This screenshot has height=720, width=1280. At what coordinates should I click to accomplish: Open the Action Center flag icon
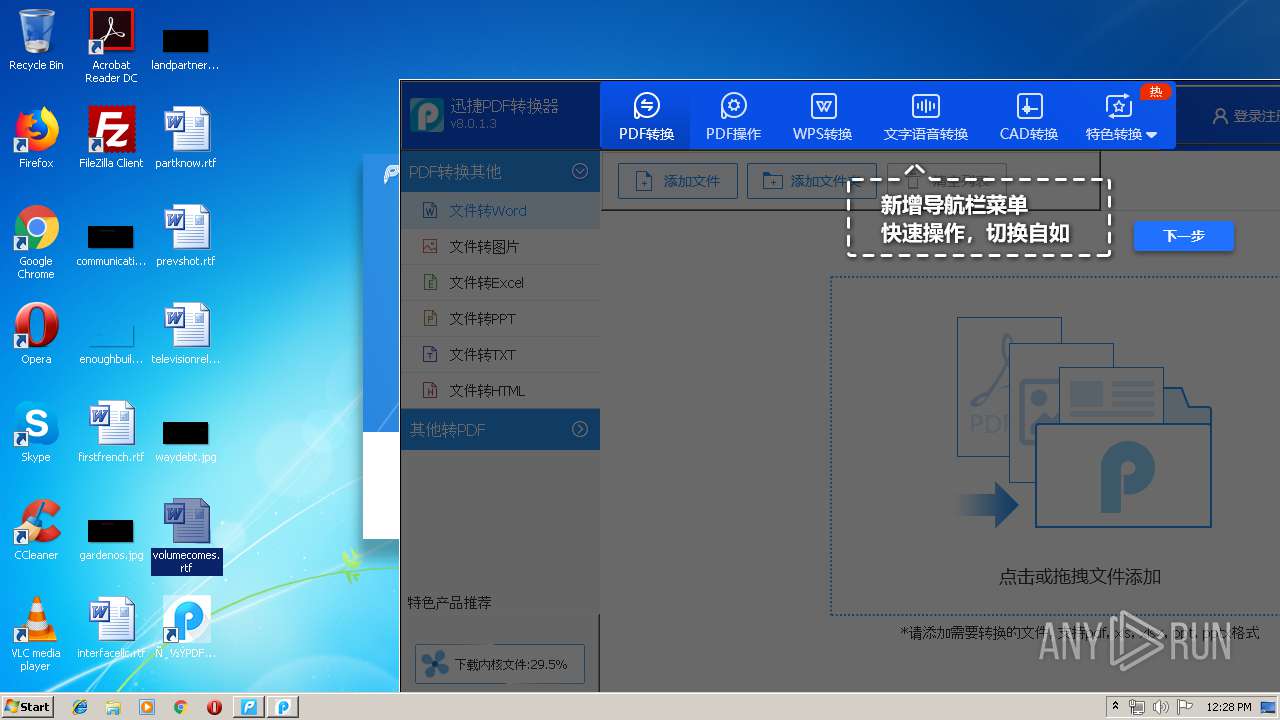[x=1183, y=707]
